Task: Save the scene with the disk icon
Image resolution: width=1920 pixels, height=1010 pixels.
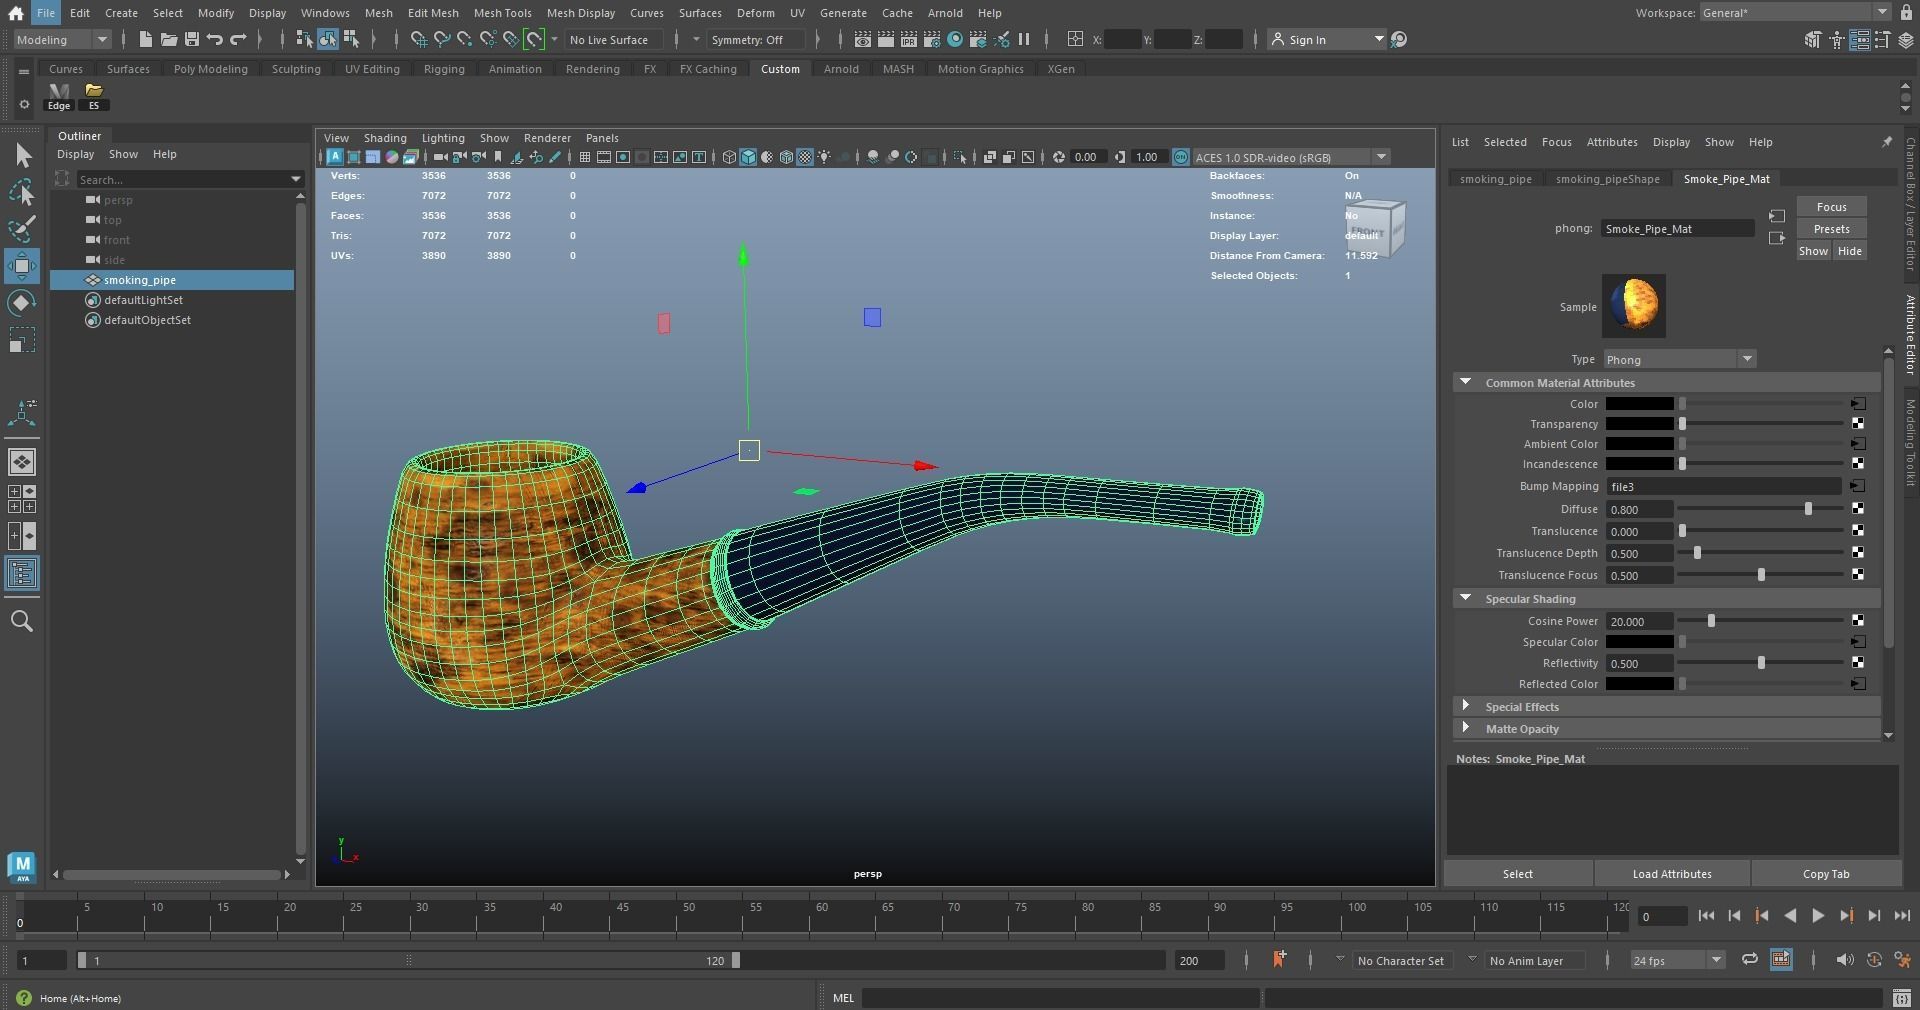Action: [192, 40]
